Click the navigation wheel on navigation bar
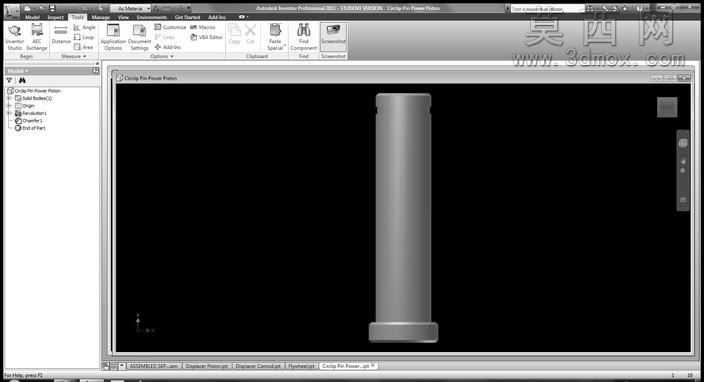 tap(683, 143)
